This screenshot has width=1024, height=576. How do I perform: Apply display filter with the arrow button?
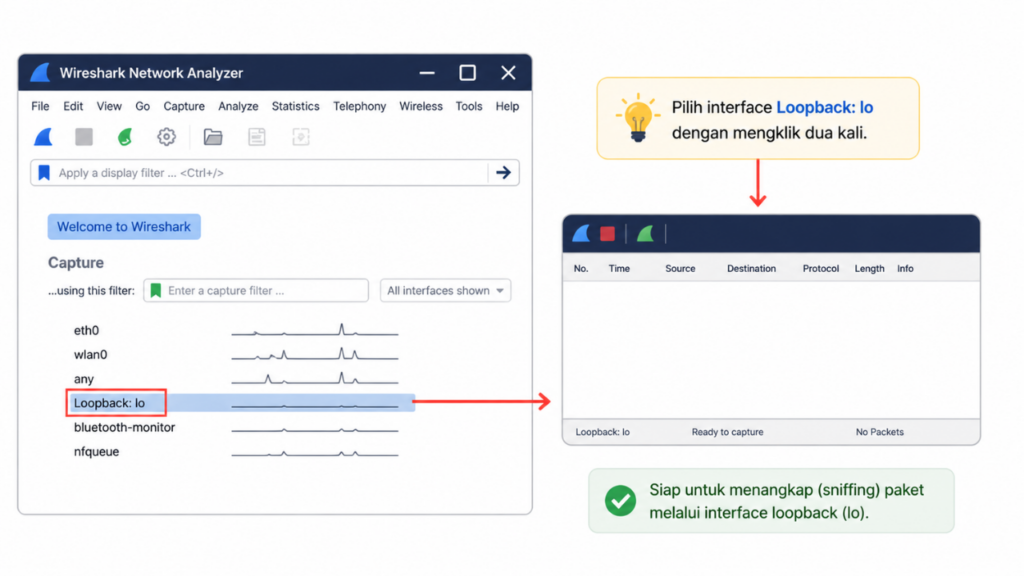click(x=504, y=172)
